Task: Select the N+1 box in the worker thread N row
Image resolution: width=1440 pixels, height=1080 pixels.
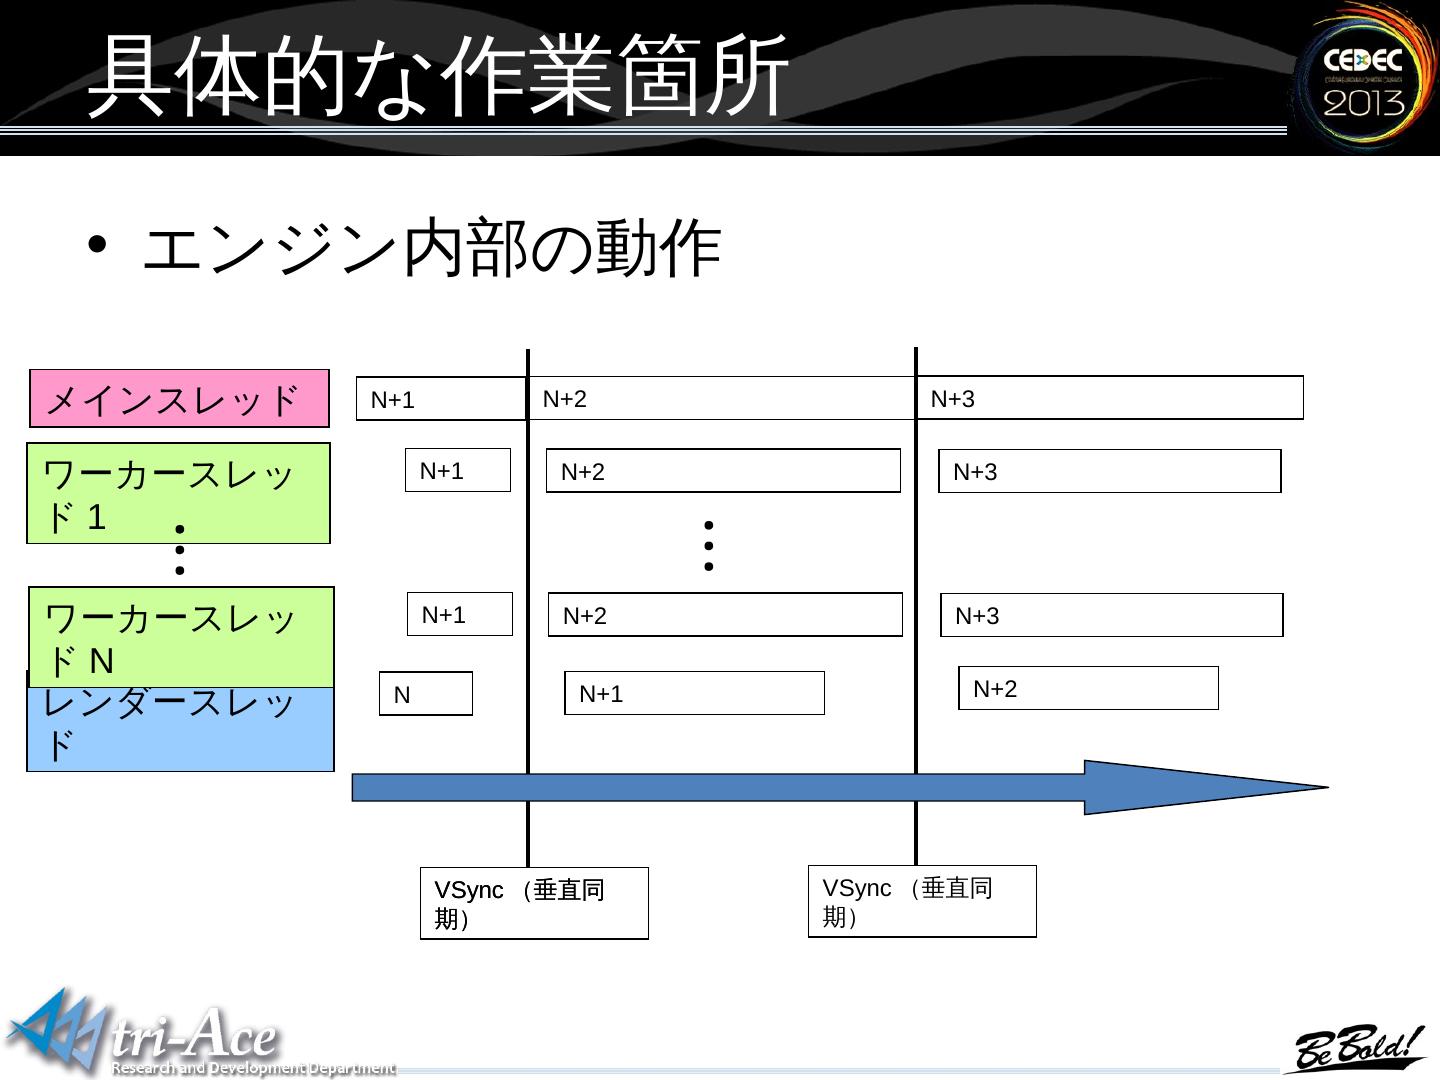Action: (x=460, y=614)
